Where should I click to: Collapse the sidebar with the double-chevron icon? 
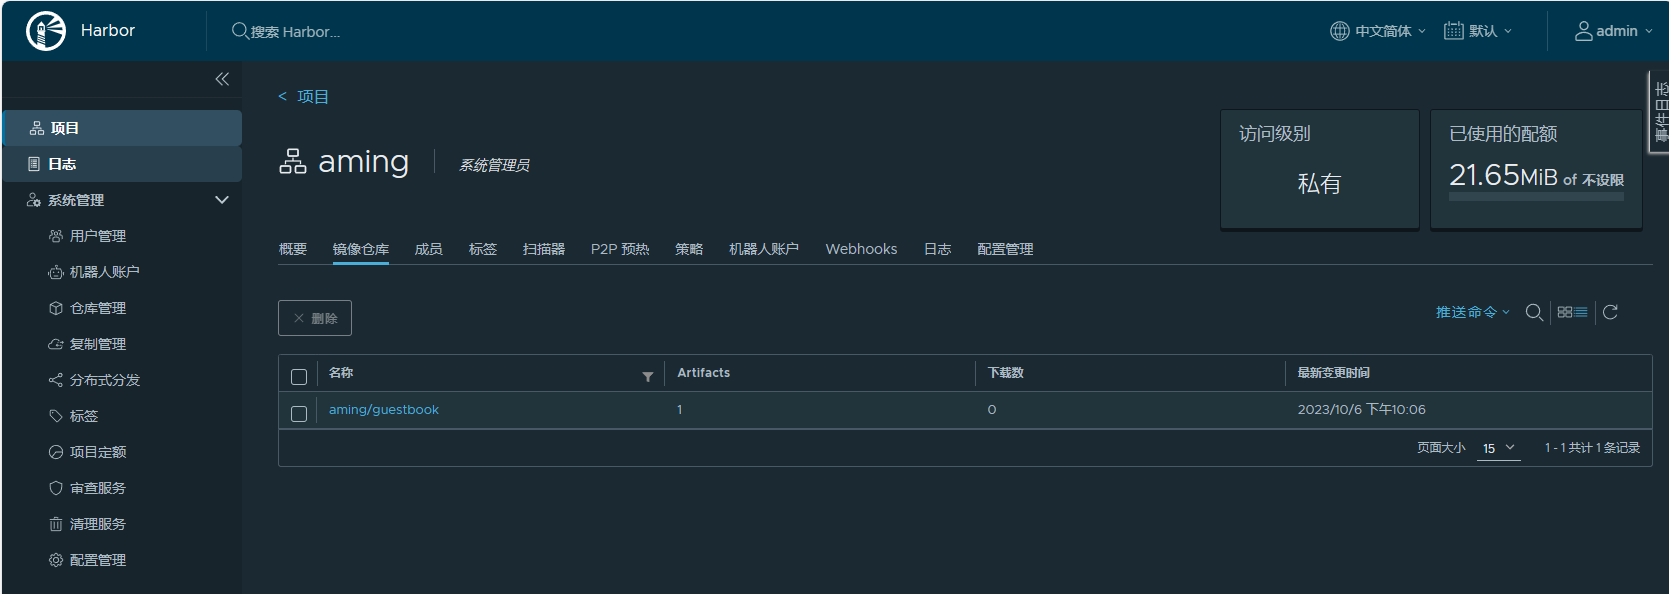pyautogui.click(x=222, y=79)
